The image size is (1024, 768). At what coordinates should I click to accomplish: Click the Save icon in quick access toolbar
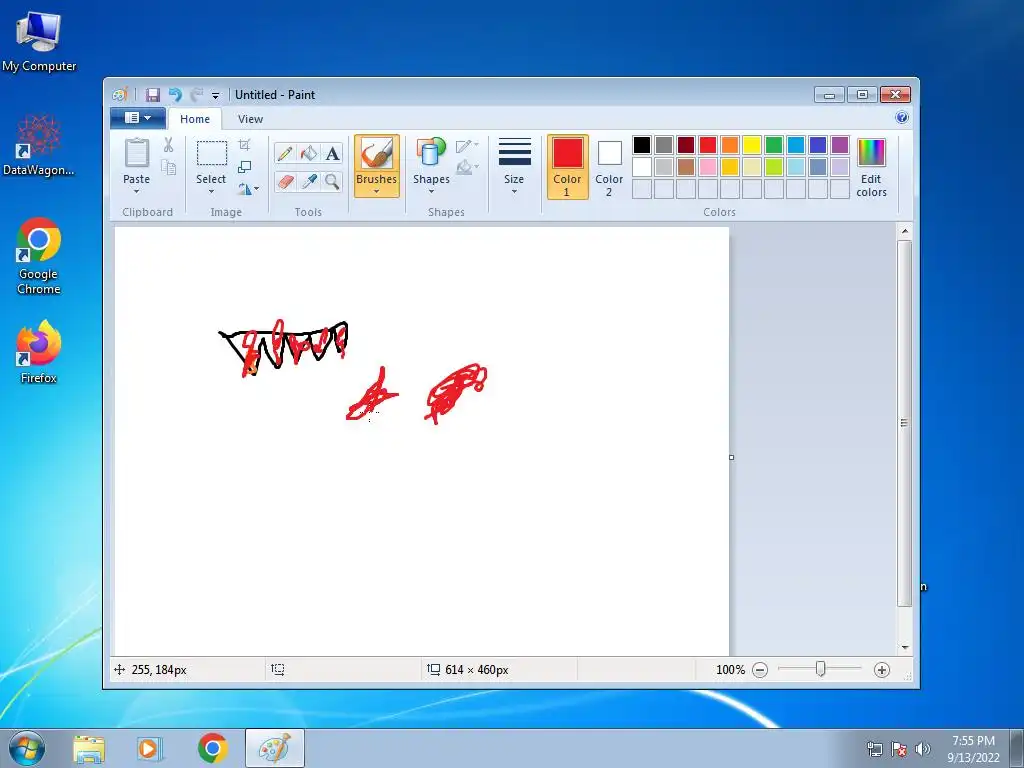(152, 95)
